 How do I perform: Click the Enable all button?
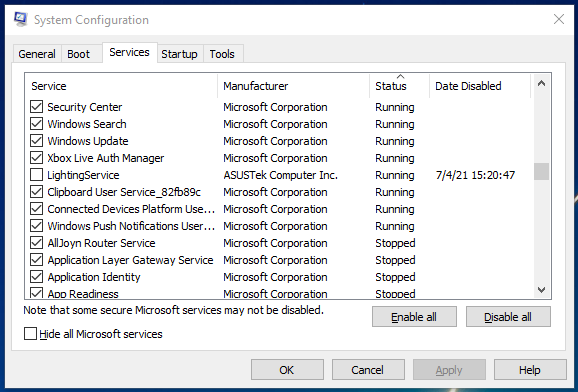[414, 317]
